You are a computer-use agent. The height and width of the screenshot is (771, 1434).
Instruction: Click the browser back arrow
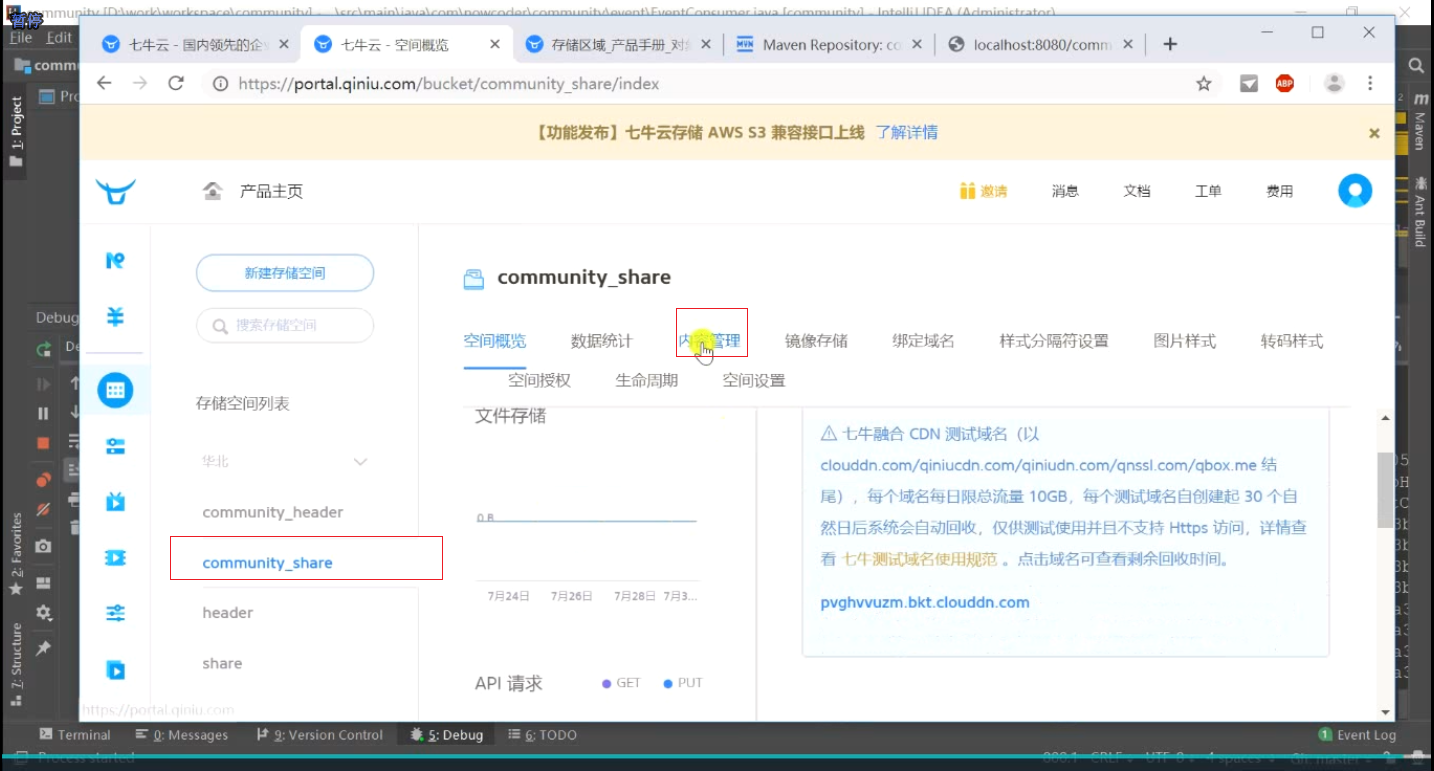(x=104, y=84)
